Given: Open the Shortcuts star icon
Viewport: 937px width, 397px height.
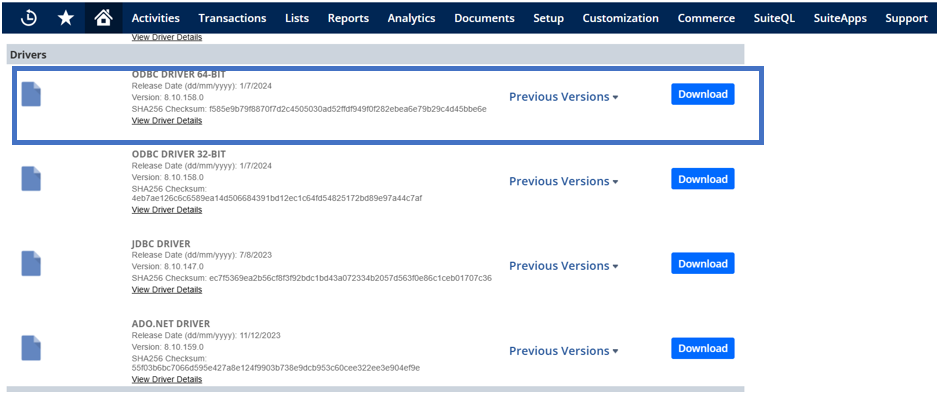Looking at the screenshot, I should pyautogui.click(x=66, y=18).
